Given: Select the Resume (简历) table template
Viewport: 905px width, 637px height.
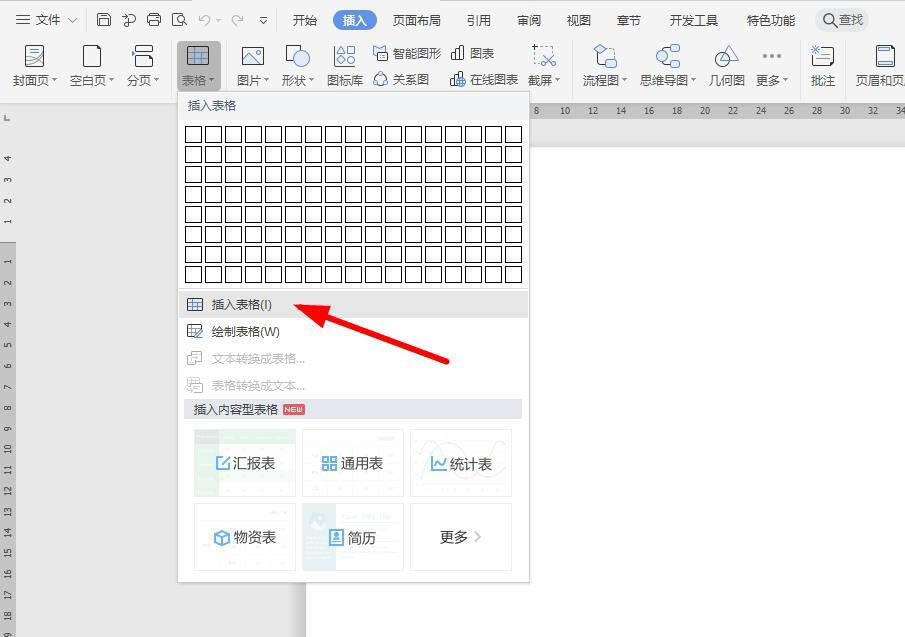Looking at the screenshot, I should click(353, 537).
